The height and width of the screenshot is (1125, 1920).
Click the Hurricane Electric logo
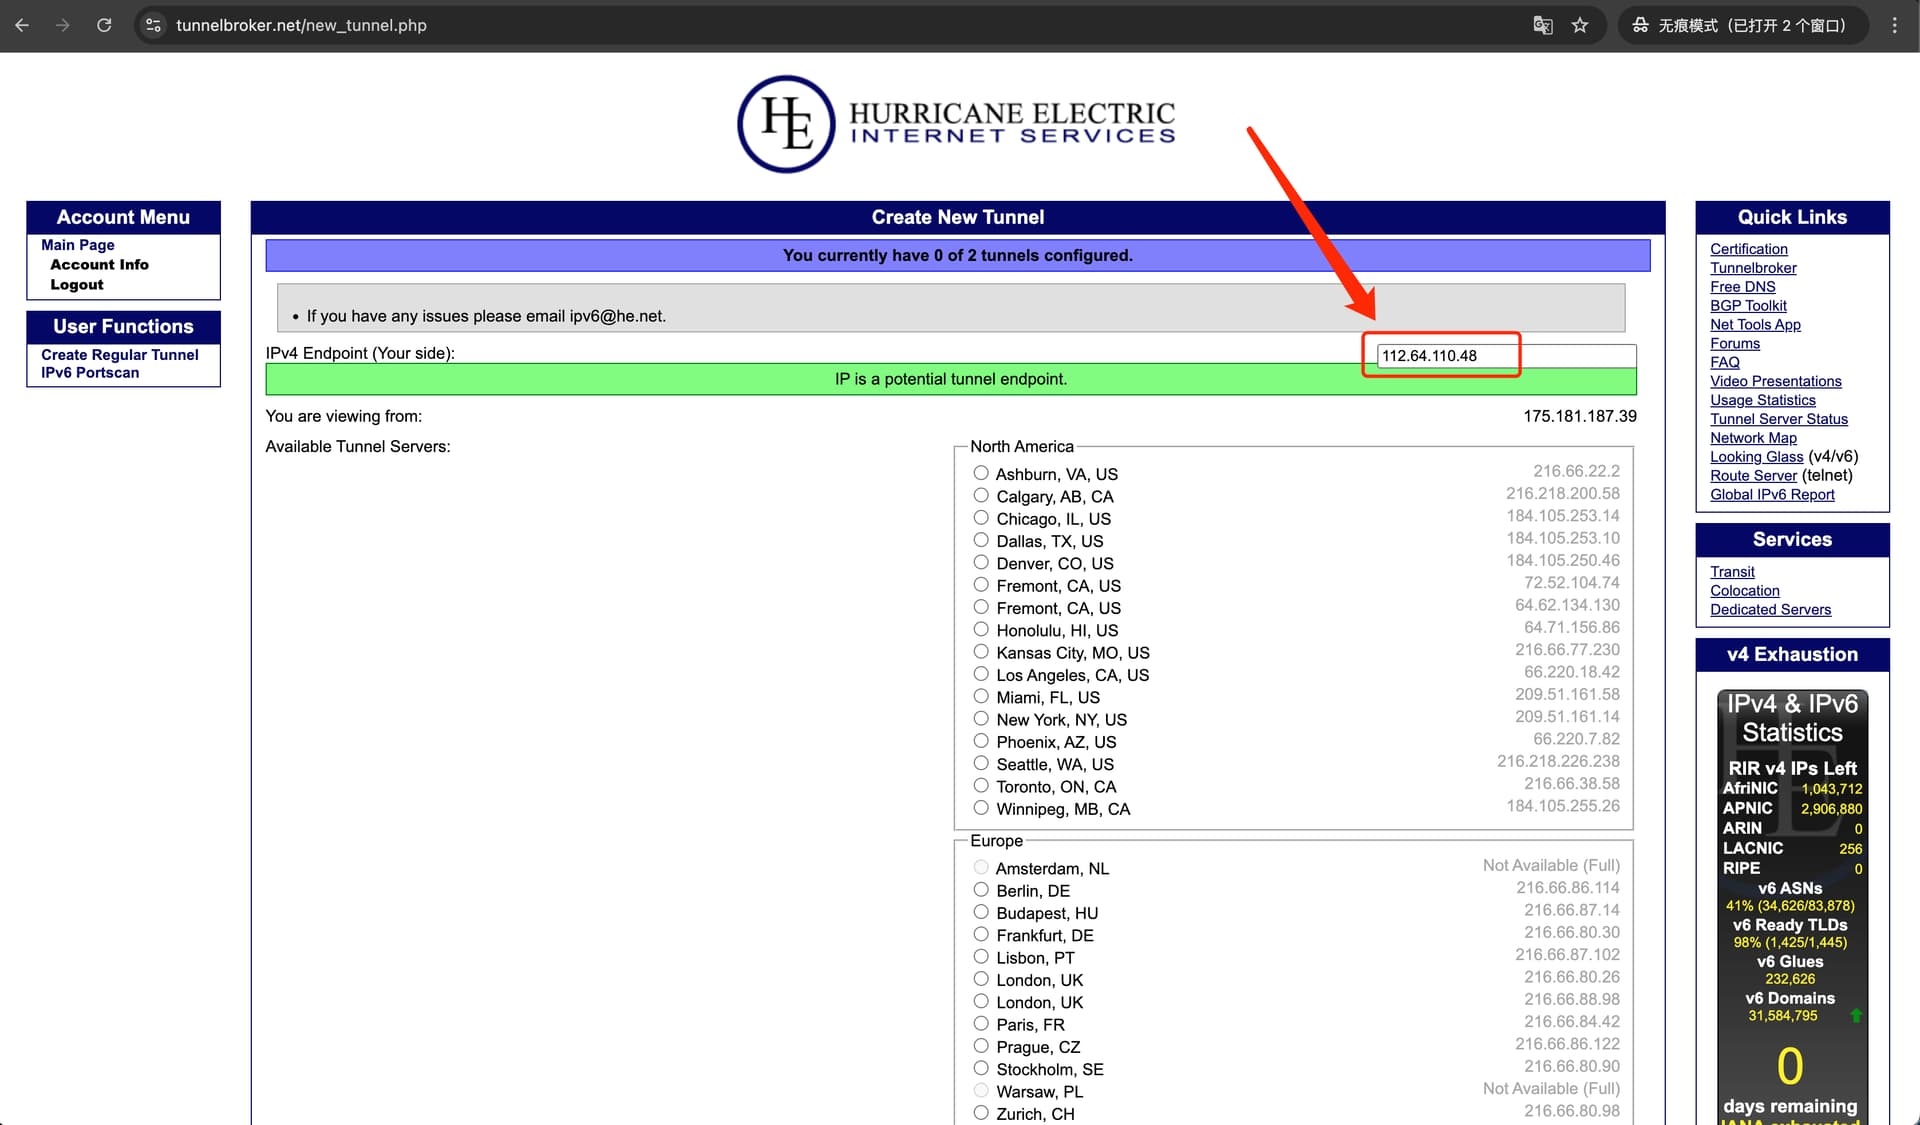click(x=956, y=124)
